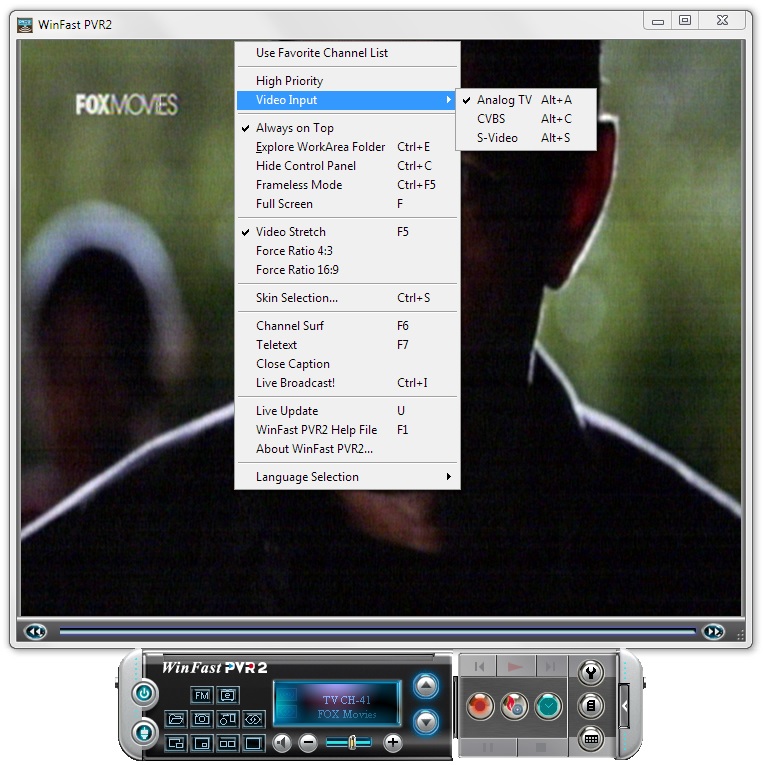Image resolution: width=764 pixels, height=765 pixels.
Task: Click the volume slider on control panel
Action: (x=349, y=743)
